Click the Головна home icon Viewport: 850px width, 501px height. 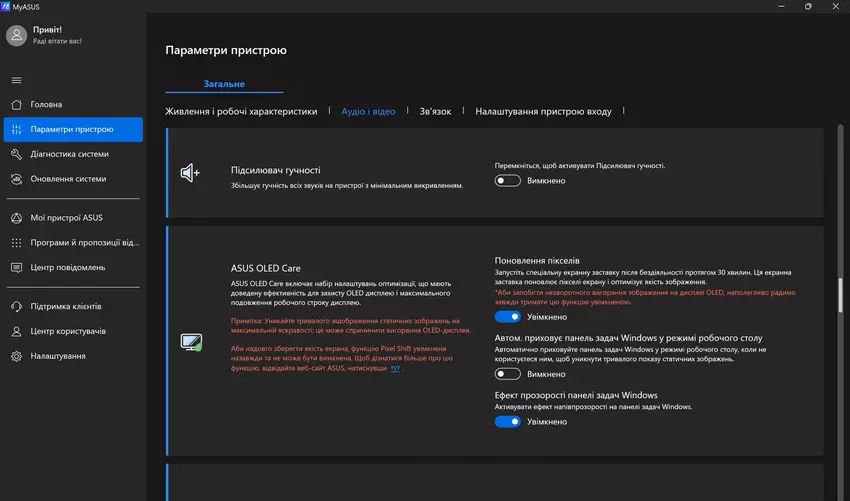click(16, 104)
